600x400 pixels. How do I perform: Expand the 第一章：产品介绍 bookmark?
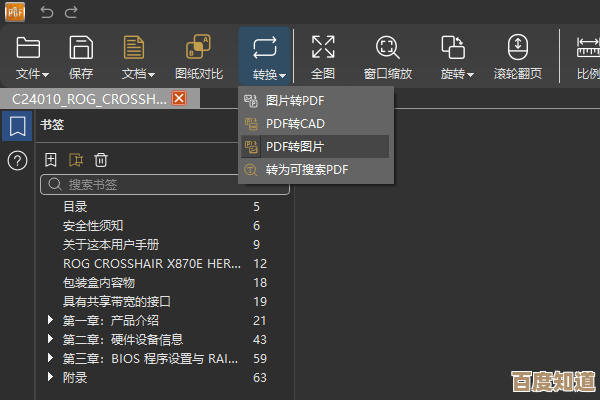point(50,320)
